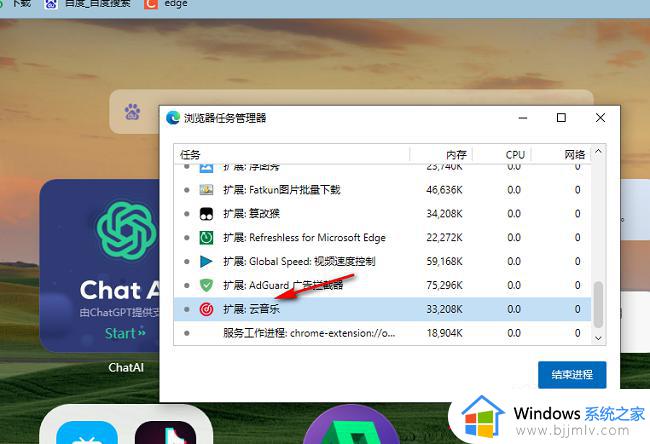
Task: Click network value in AdGuard row
Action: [x=577, y=285]
